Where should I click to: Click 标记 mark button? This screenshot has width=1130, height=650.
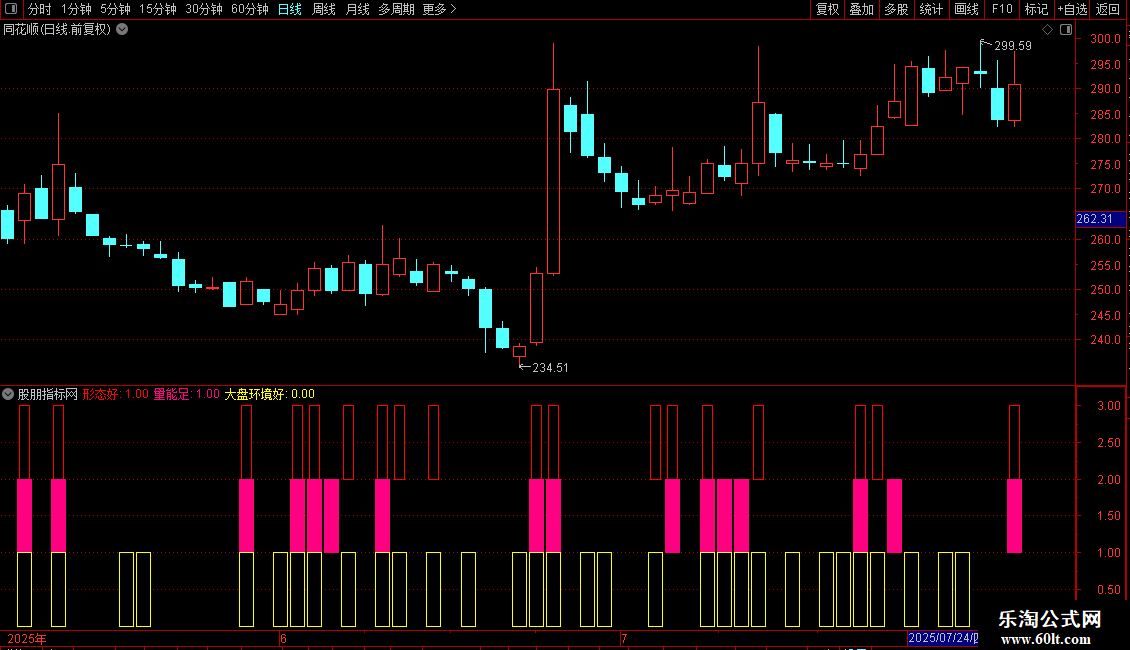pos(1036,9)
